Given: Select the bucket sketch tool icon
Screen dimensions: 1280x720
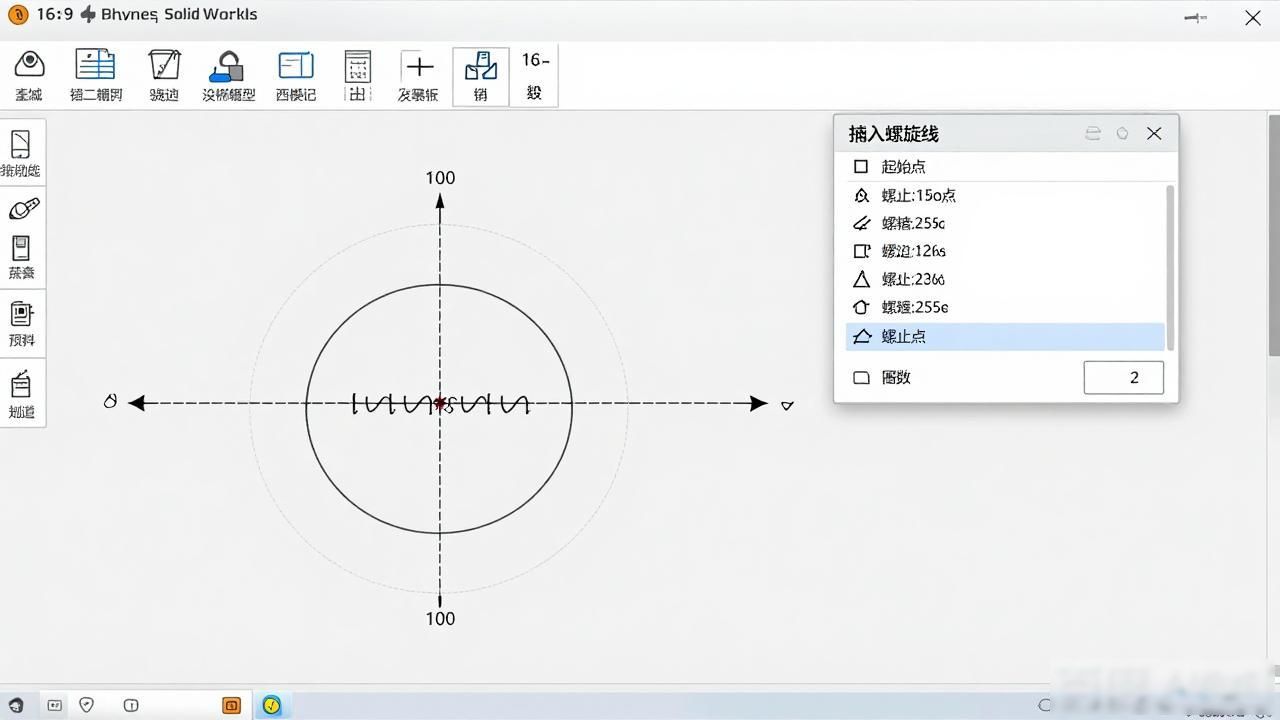Looking at the screenshot, I should click(164, 64).
